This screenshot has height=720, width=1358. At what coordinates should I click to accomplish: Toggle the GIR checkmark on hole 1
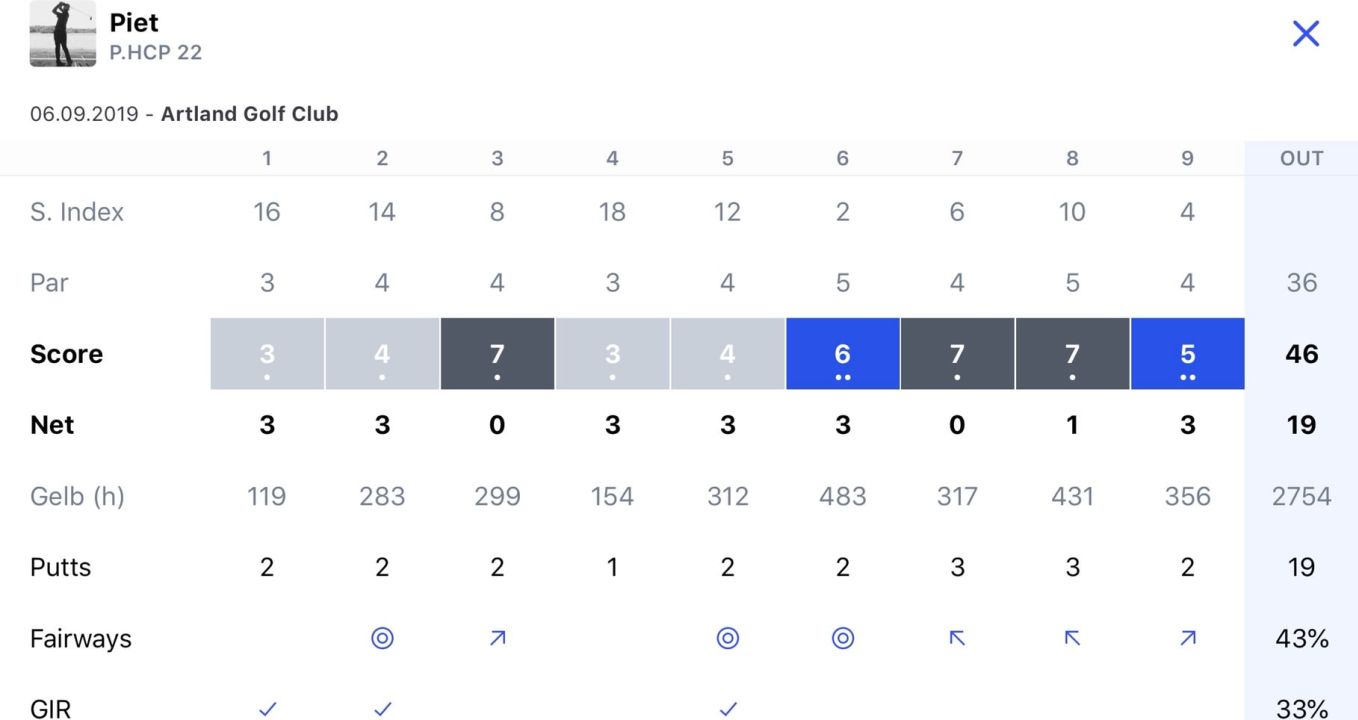267,709
